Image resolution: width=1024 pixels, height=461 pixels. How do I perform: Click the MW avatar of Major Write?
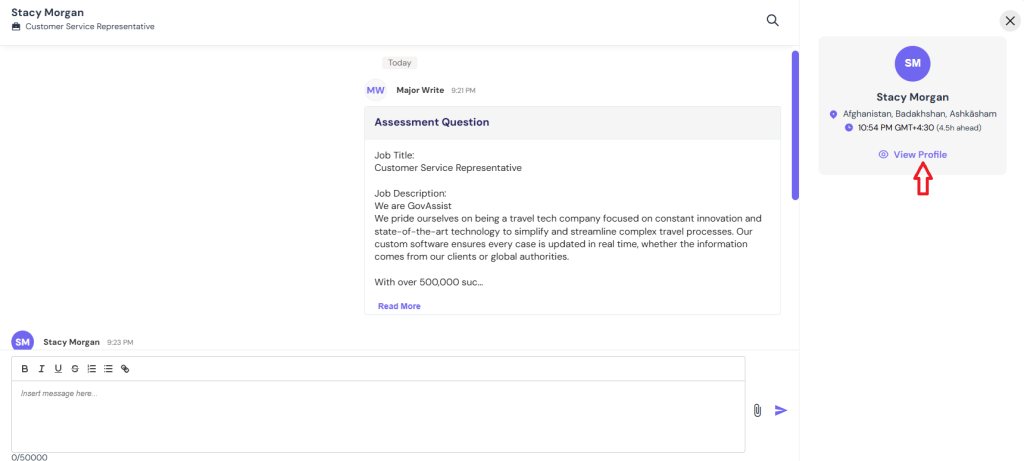point(376,90)
